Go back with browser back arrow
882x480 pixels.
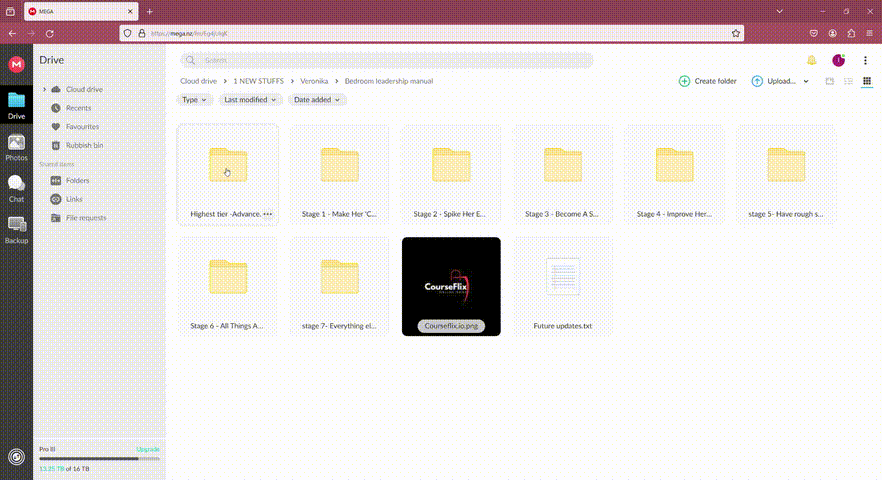tap(12, 34)
